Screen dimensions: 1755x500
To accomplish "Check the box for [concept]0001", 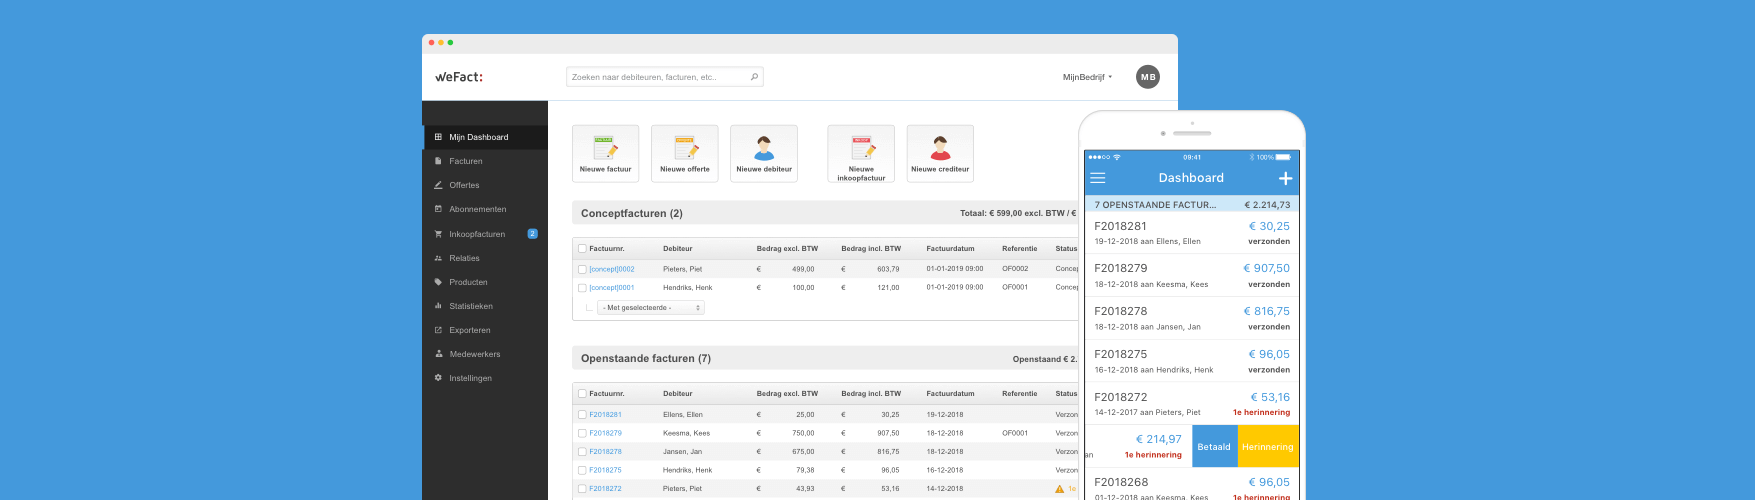I will pos(582,287).
